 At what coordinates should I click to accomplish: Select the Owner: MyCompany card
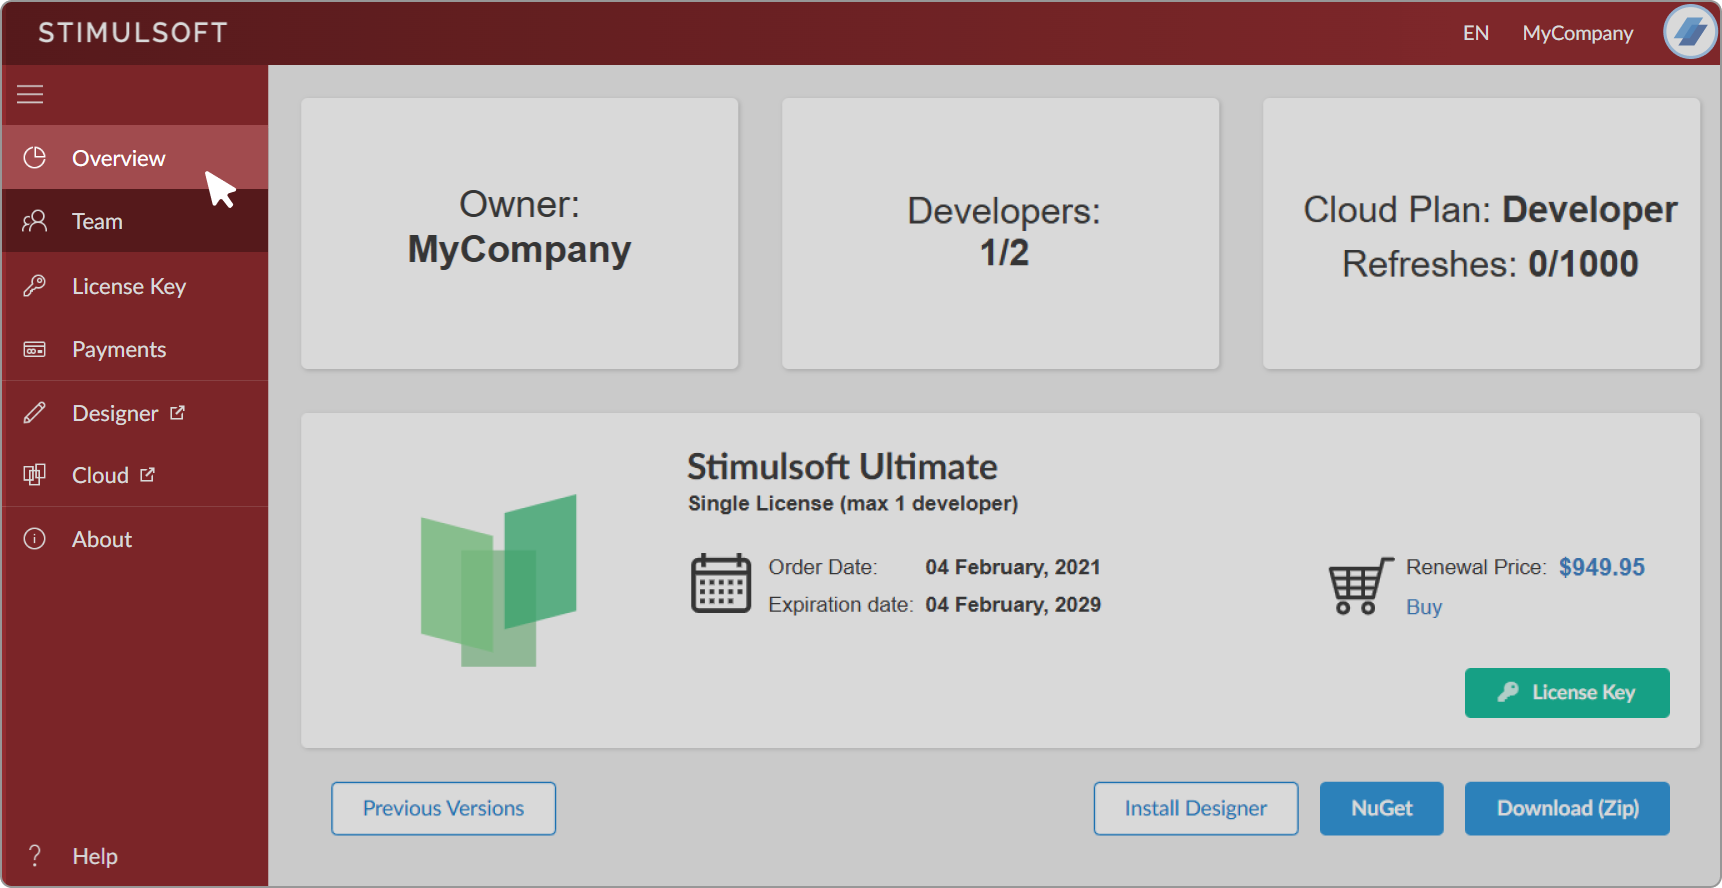click(x=520, y=233)
